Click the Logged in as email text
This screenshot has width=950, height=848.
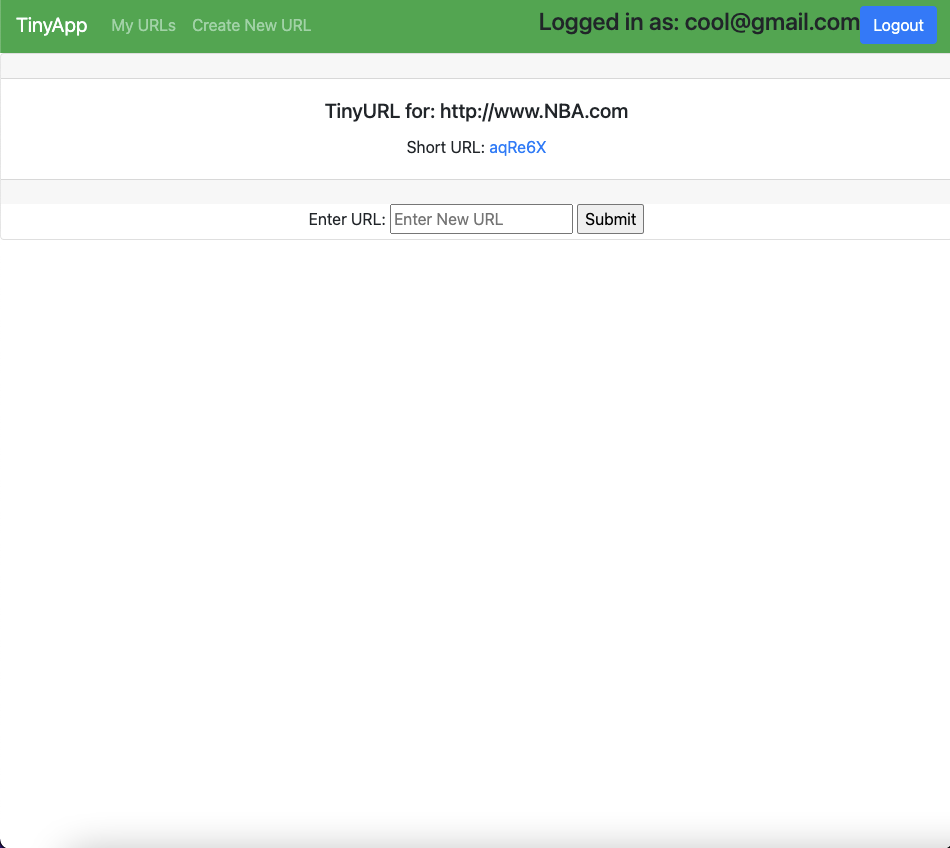click(698, 22)
